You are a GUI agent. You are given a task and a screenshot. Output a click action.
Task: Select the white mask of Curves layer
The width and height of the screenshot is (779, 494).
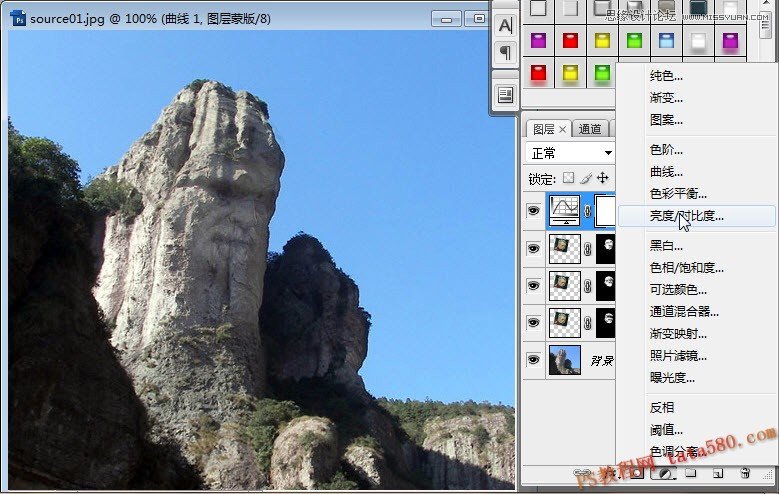605,210
